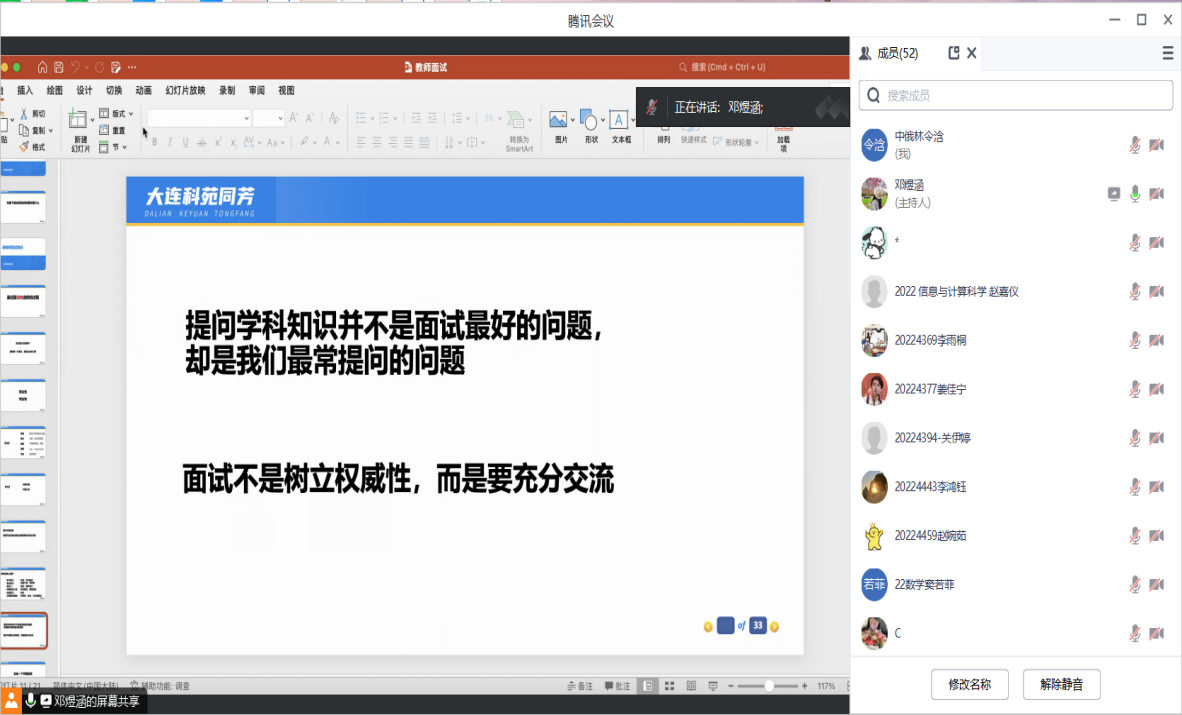Open the font name dropdown
The width and height of the screenshot is (1182, 715).
(x=246, y=118)
